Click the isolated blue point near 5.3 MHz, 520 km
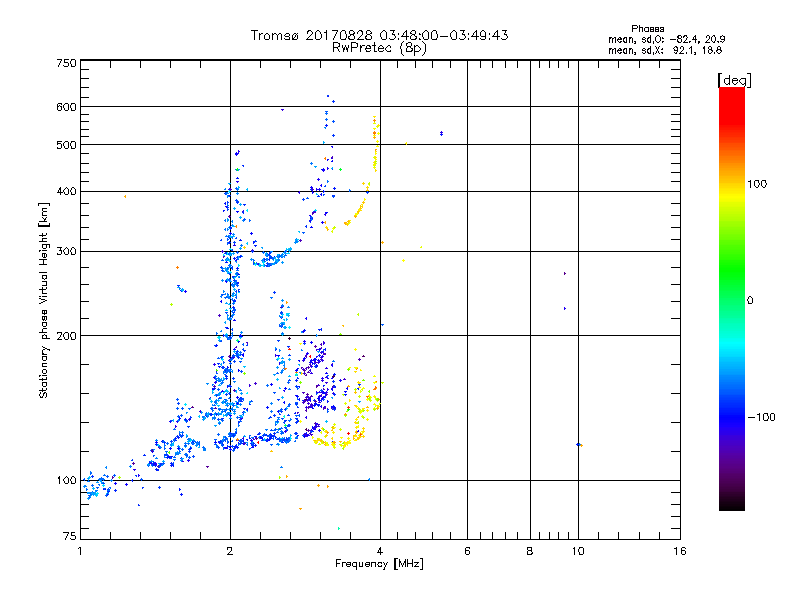 click(441, 134)
